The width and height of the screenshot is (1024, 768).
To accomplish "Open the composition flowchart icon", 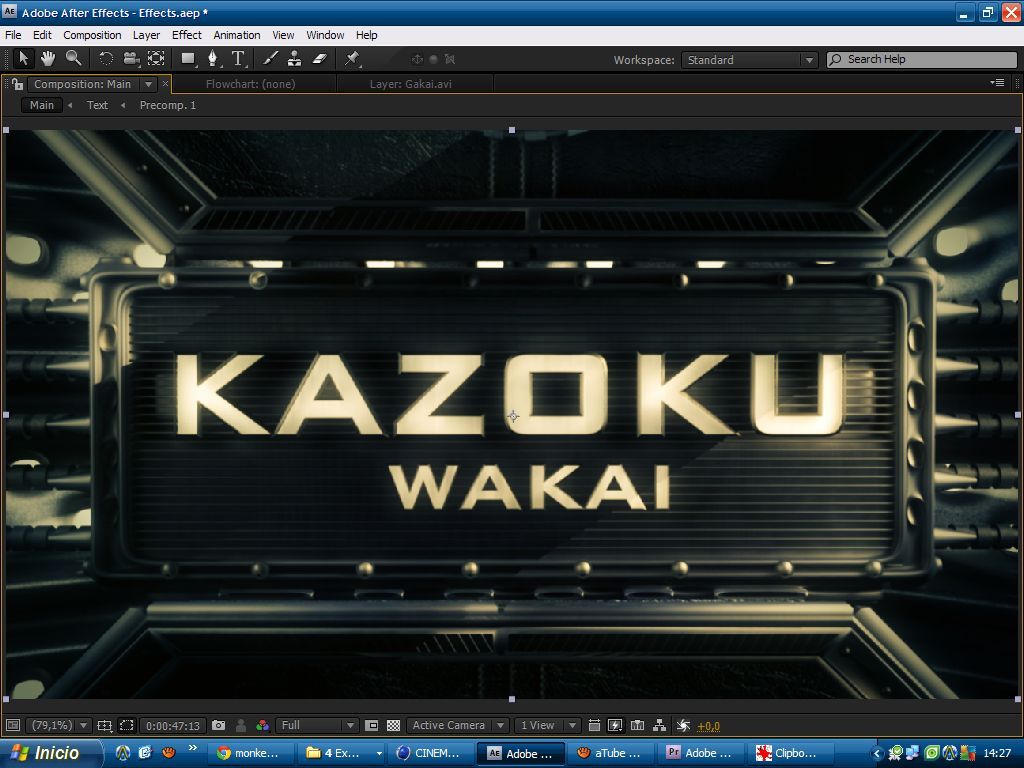I will coord(660,726).
